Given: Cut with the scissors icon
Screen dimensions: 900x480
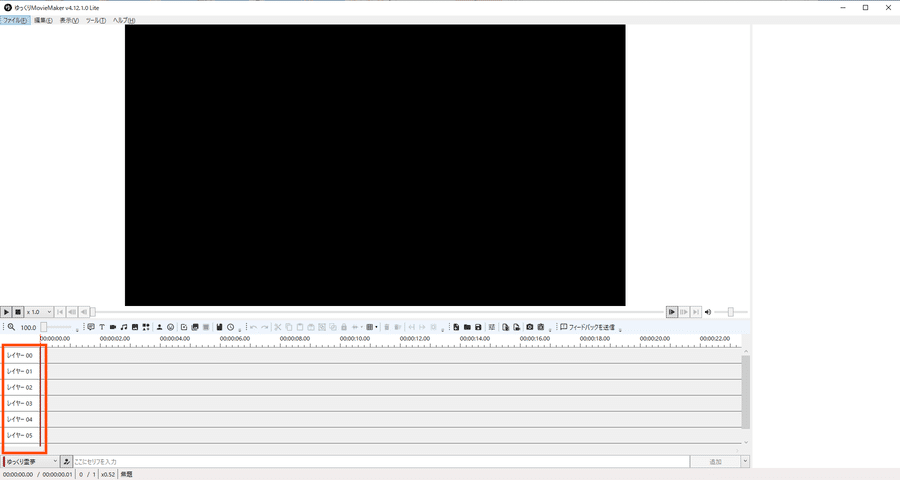Looking at the screenshot, I should [x=278, y=327].
